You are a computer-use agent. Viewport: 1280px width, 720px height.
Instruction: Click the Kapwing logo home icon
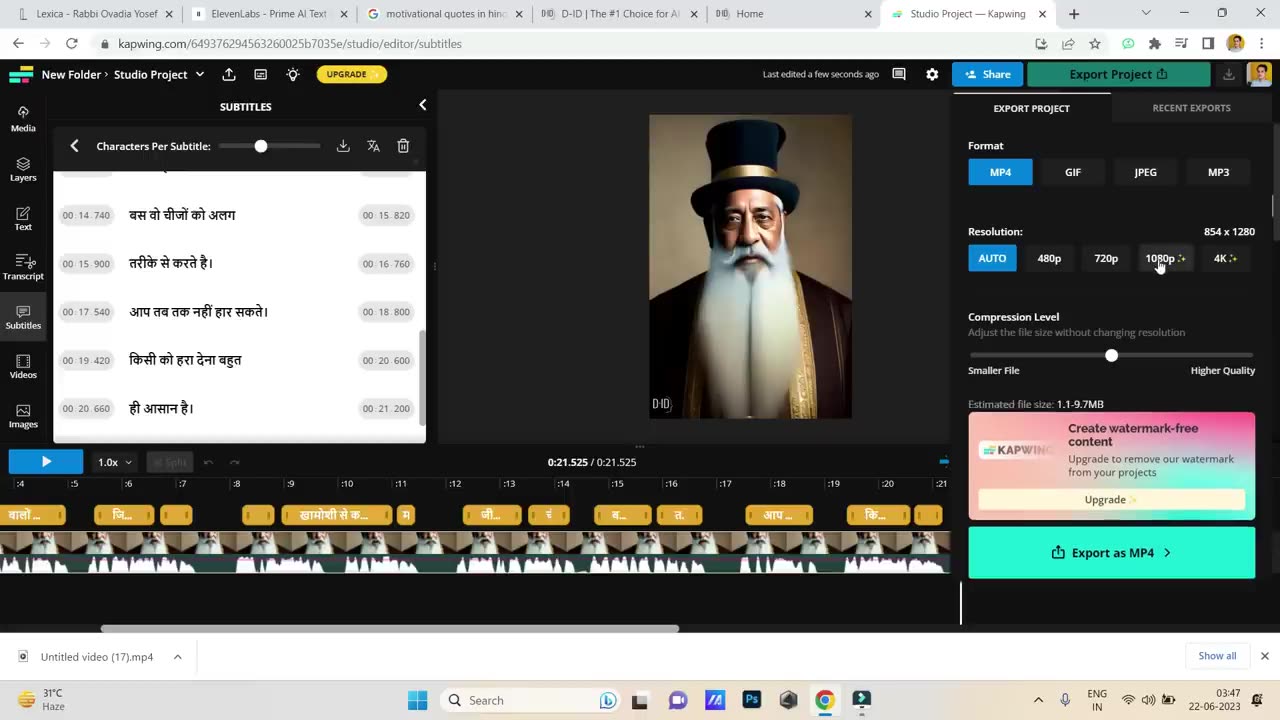point(21,74)
